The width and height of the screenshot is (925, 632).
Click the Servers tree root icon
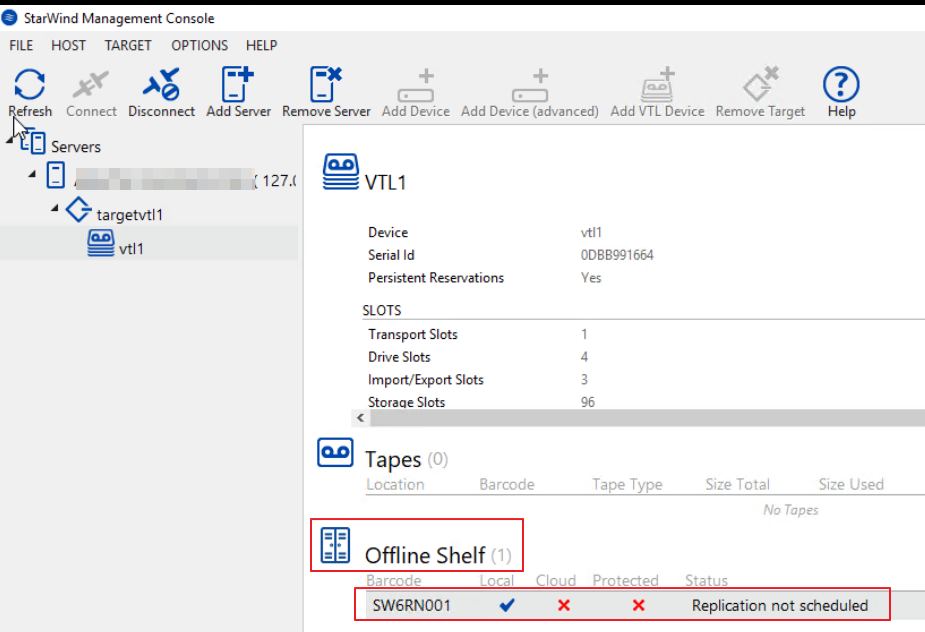34,143
